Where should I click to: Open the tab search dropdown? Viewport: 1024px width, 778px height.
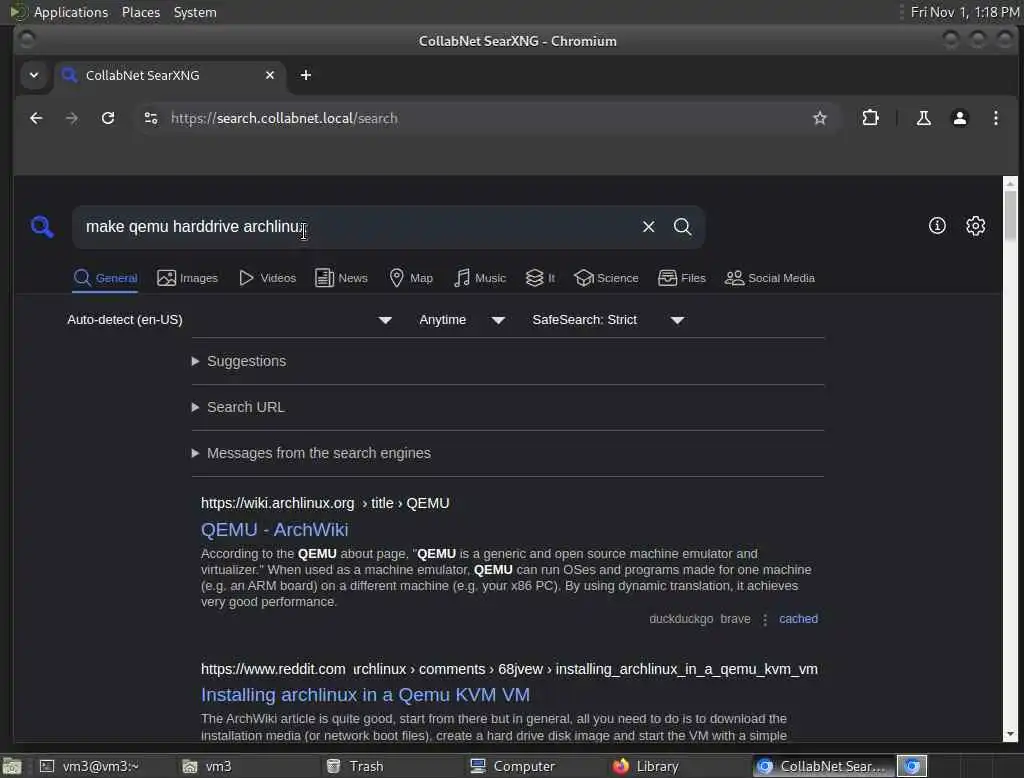coord(34,75)
